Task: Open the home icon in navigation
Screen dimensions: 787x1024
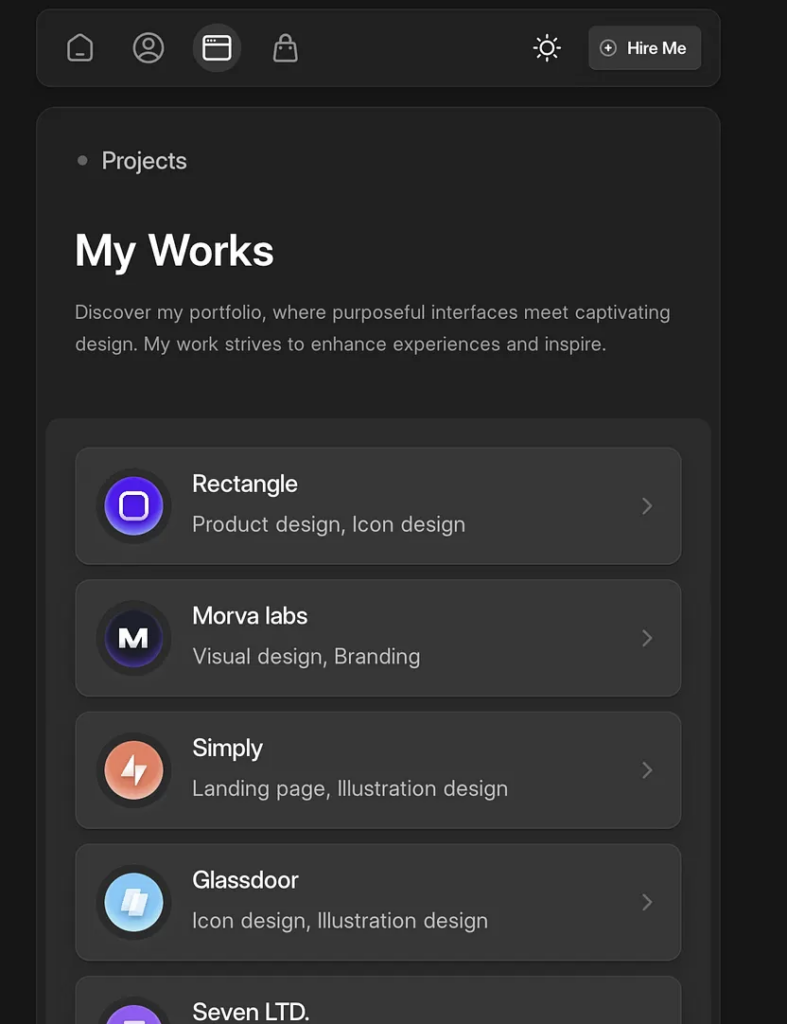Action: click(x=80, y=48)
